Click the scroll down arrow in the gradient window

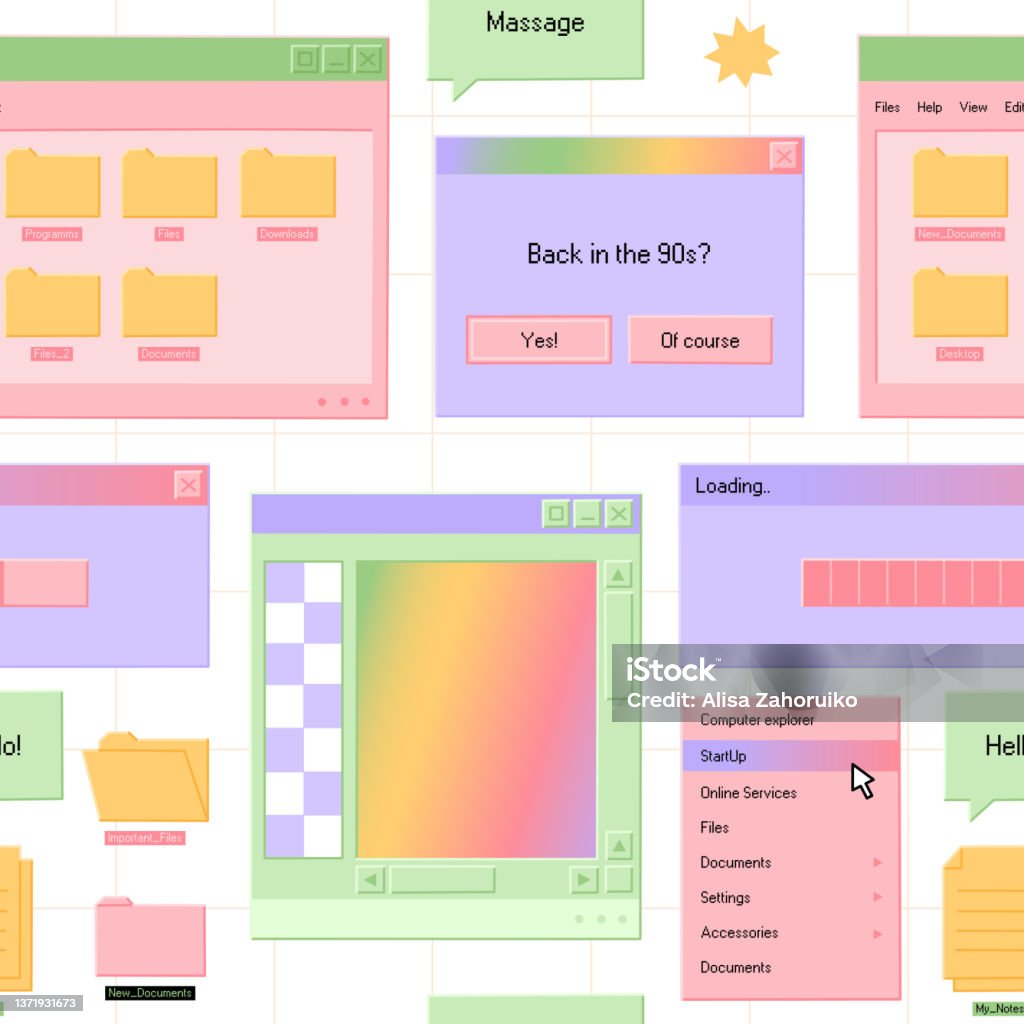(618, 846)
